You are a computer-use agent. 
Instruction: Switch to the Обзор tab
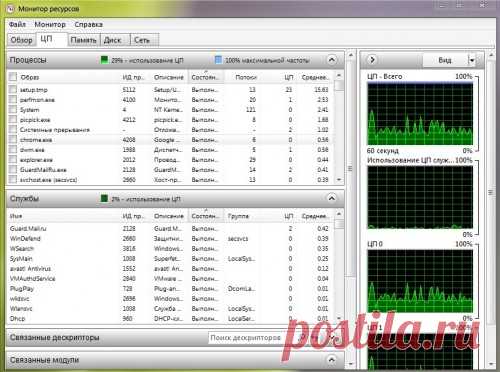(x=21, y=40)
